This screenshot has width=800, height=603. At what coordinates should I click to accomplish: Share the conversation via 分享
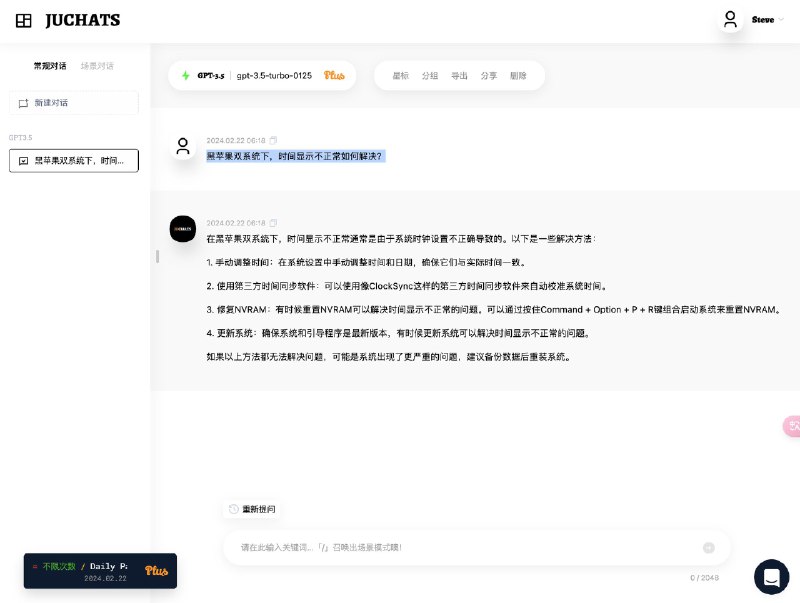488,76
